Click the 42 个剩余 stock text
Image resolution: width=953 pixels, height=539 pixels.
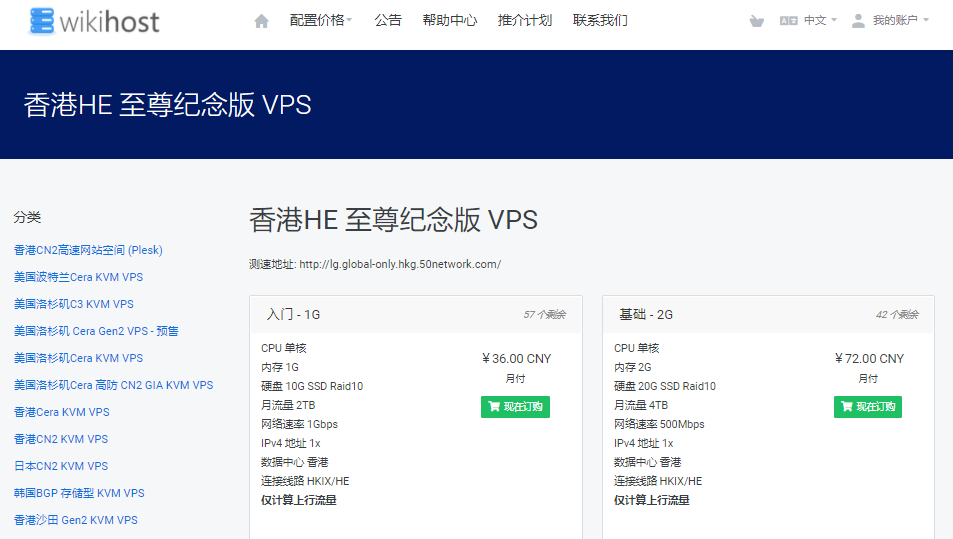coord(897,314)
